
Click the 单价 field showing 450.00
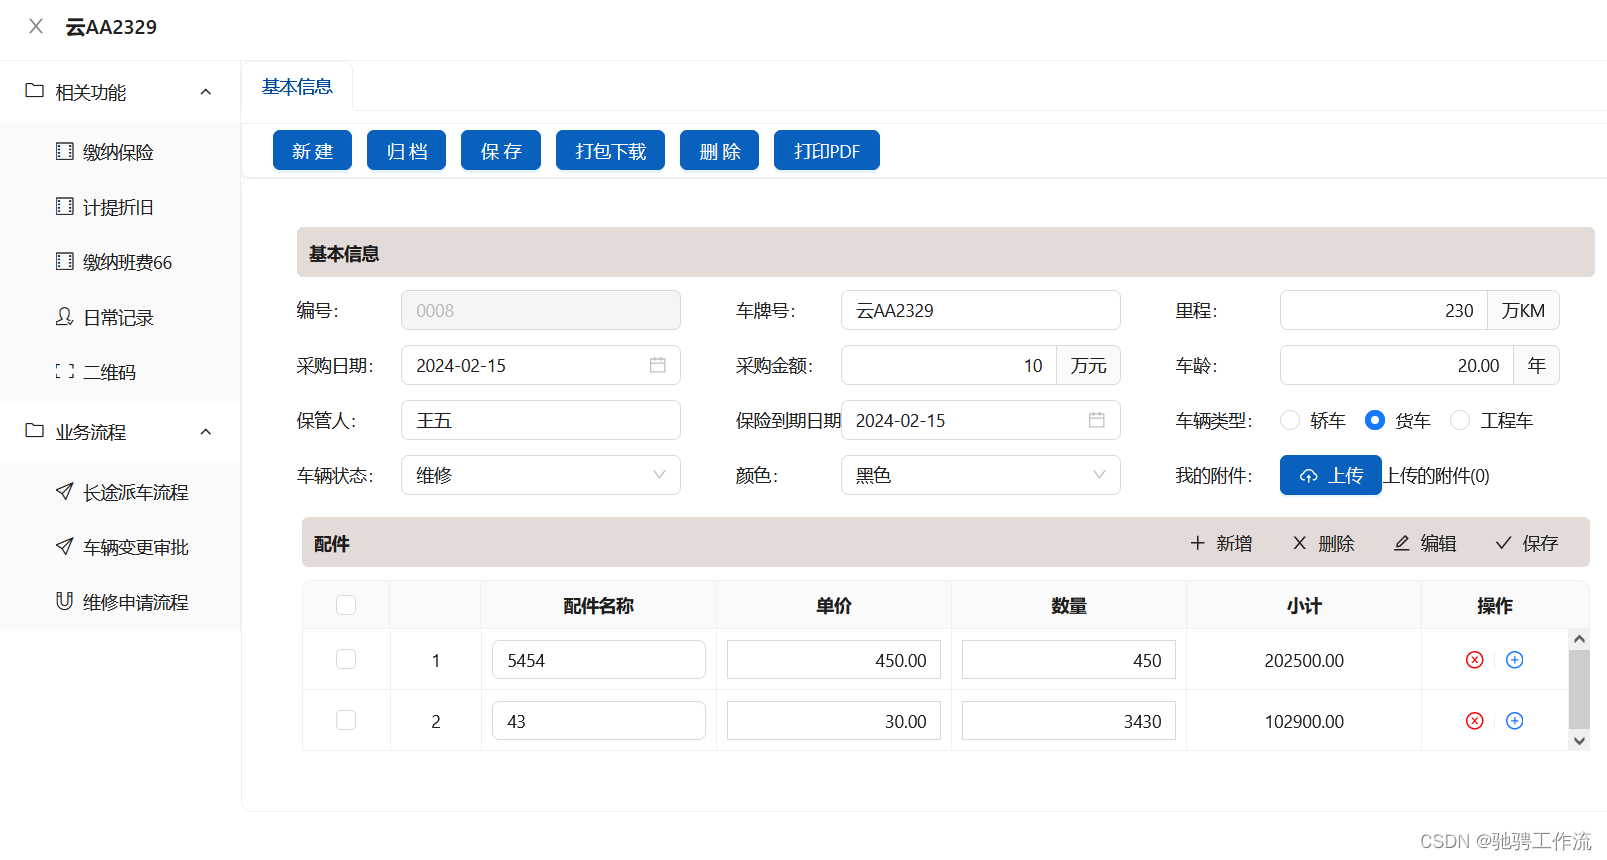pos(833,660)
